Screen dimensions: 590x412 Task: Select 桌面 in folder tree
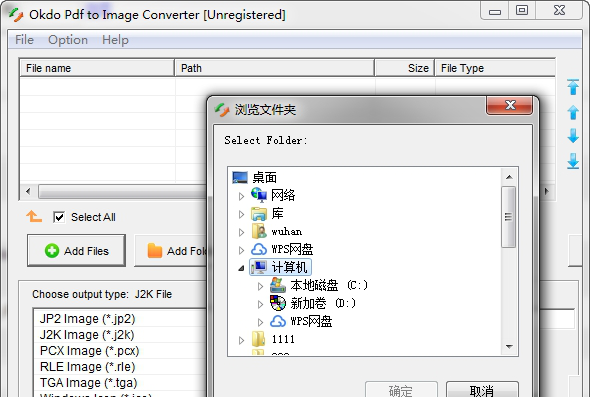click(x=265, y=177)
